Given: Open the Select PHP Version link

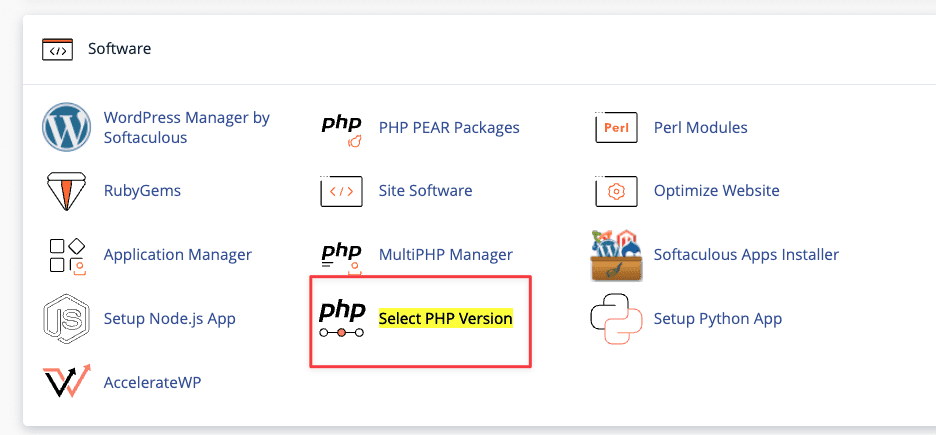Looking at the screenshot, I should (x=445, y=319).
